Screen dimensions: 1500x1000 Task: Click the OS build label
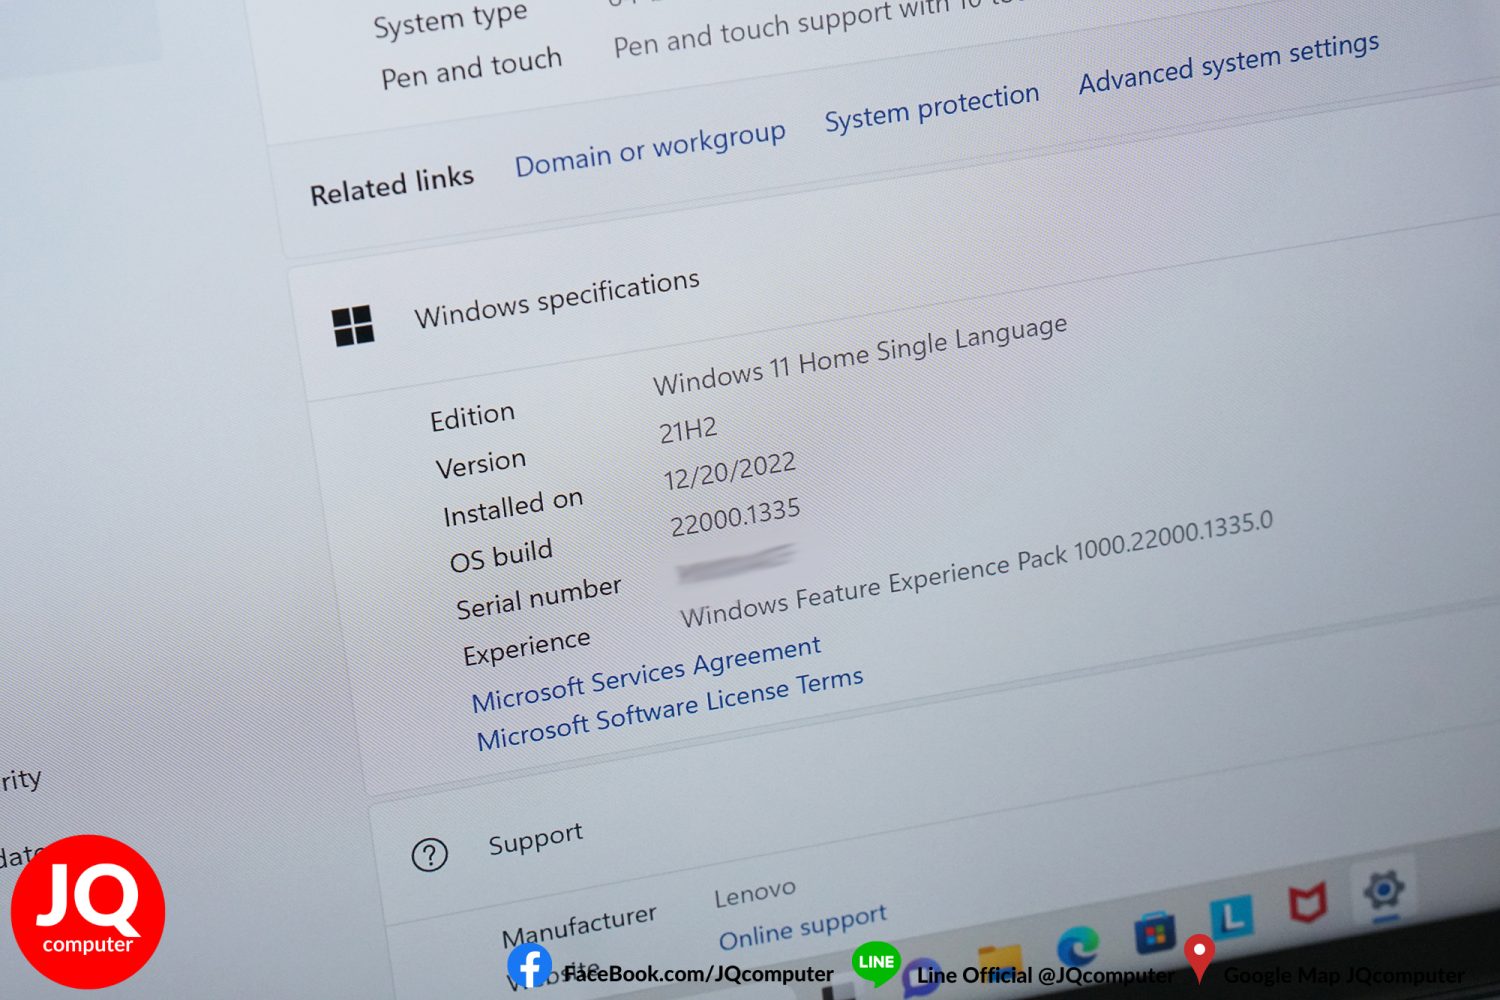(x=501, y=555)
